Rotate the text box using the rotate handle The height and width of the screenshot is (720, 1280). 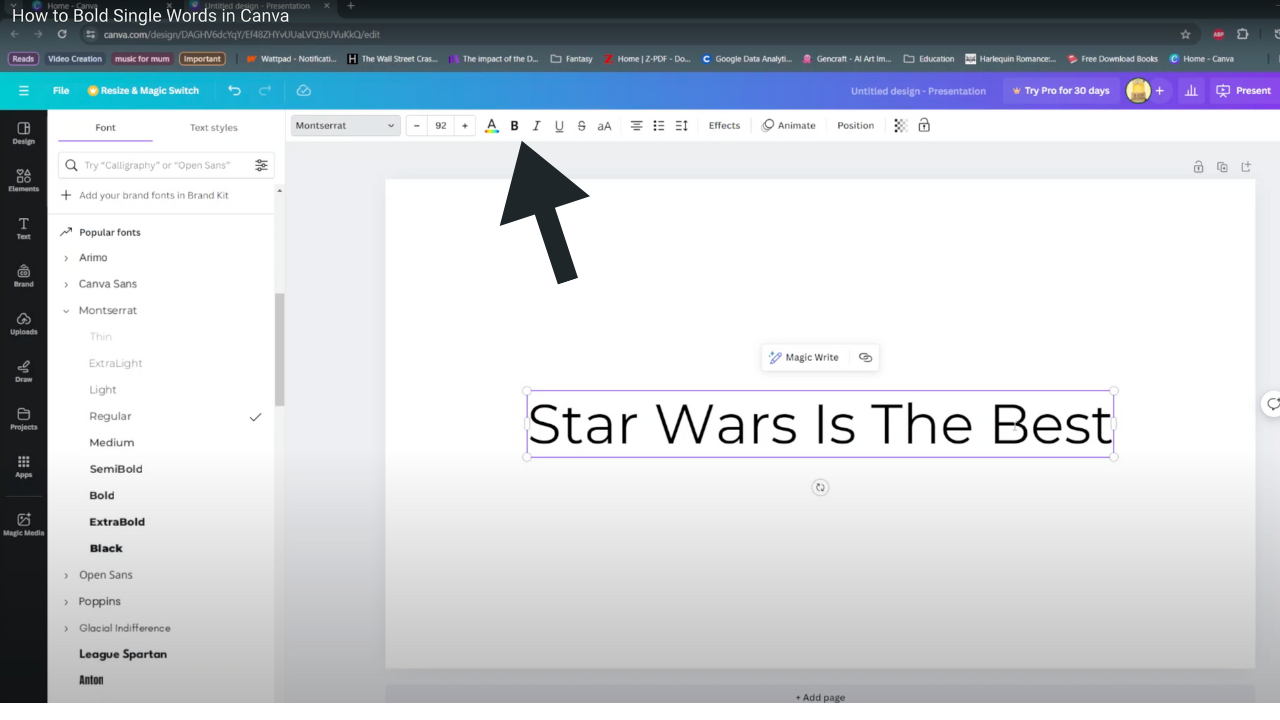(820, 487)
